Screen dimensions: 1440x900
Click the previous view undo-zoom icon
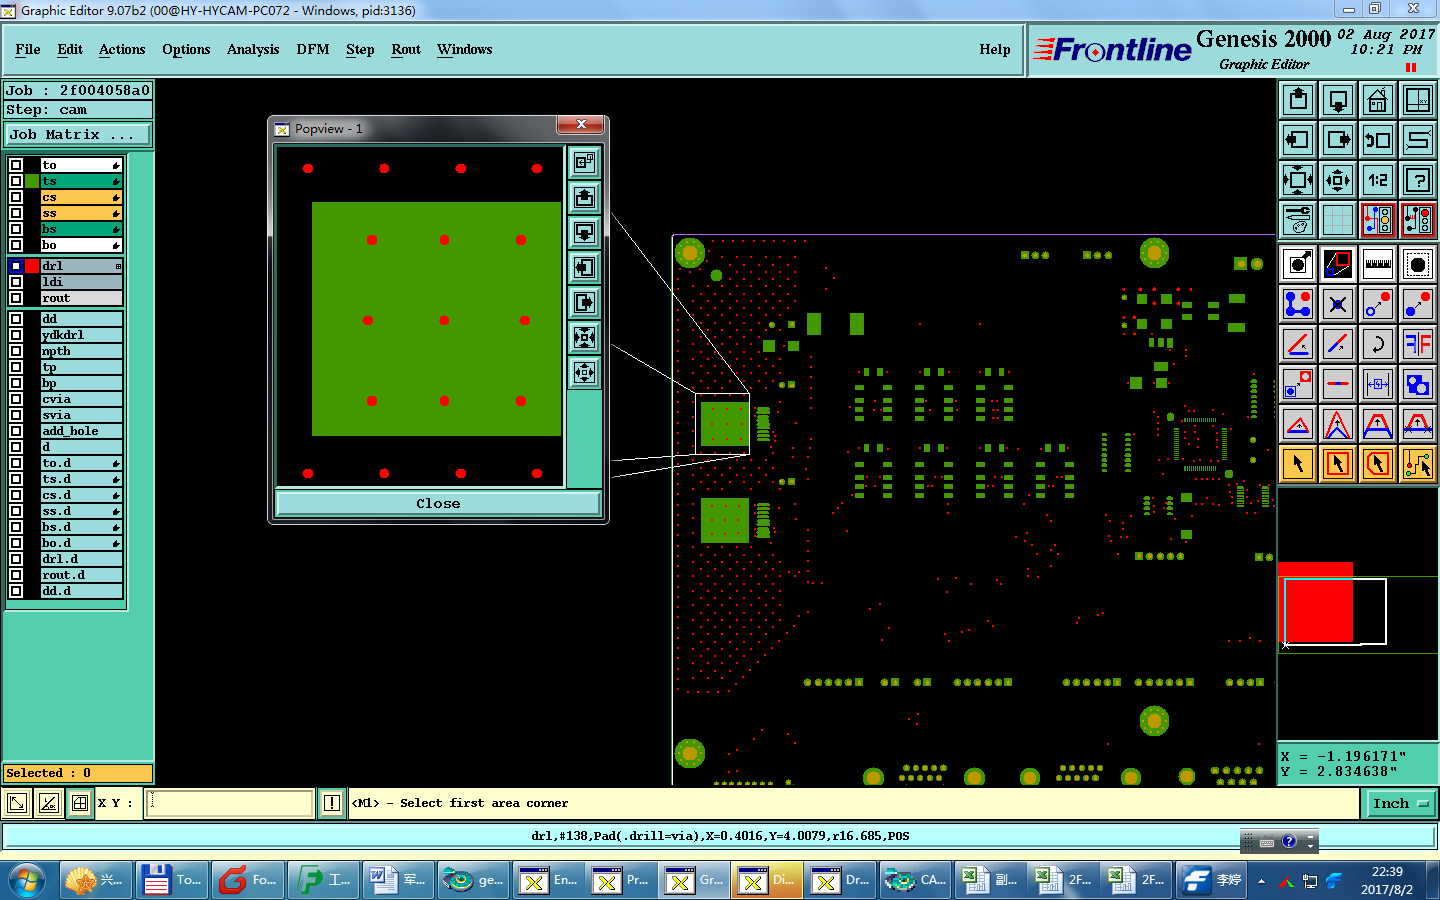click(x=1378, y=140)
